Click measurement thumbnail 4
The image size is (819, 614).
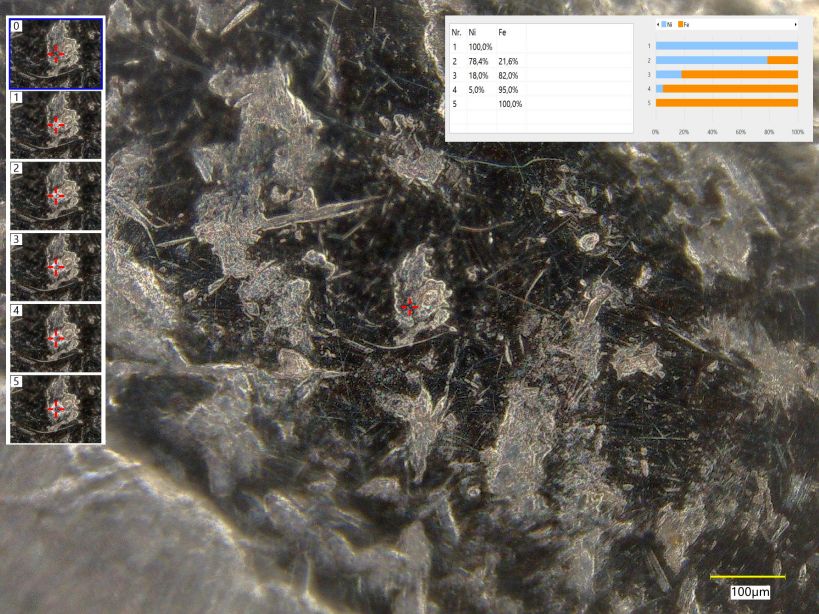tap(56, 337)
